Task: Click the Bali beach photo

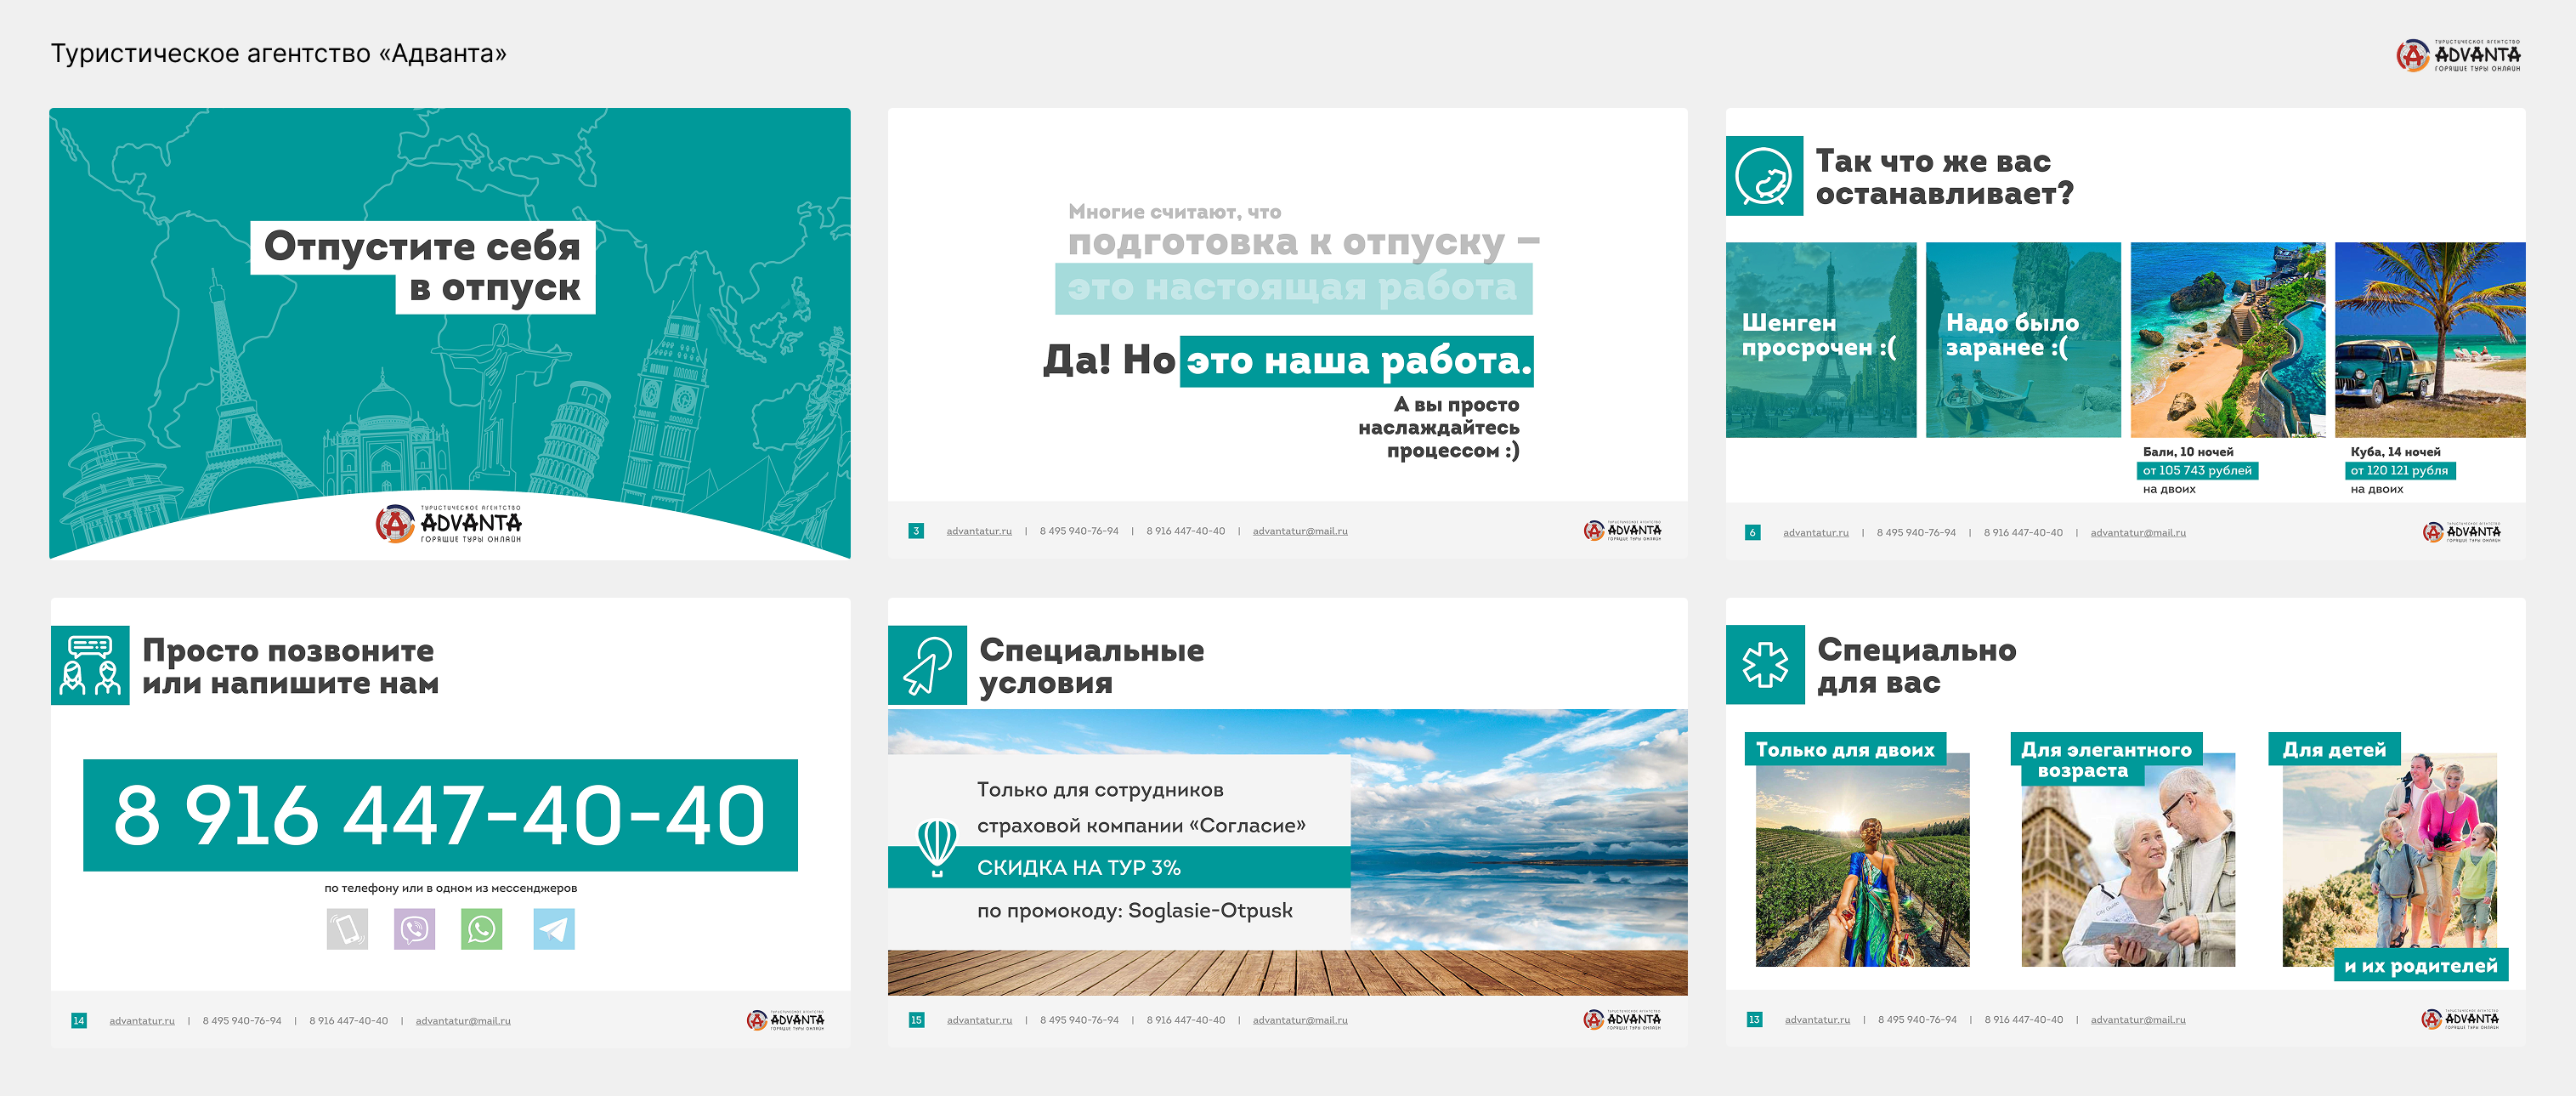Action: pyautogui.click(x=2228, y=340)
